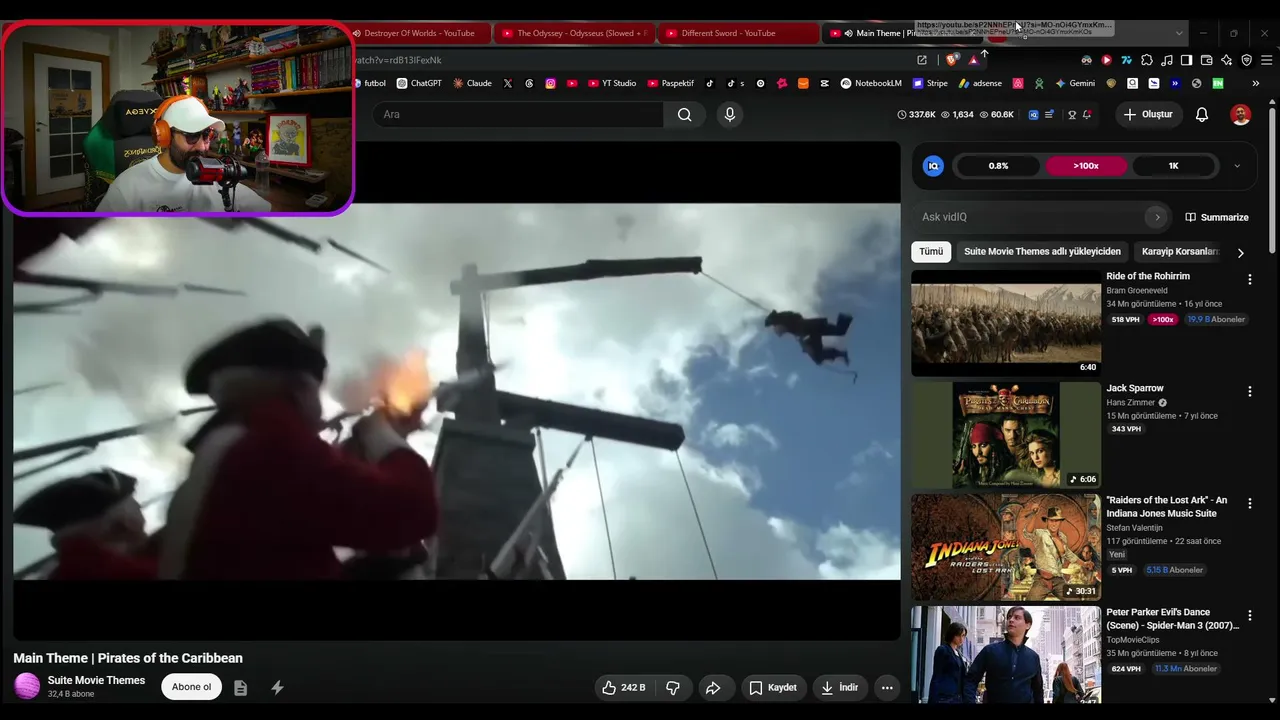Open options for Jack Sparrow video
1280x720 pixels.
click(1249, 392)
